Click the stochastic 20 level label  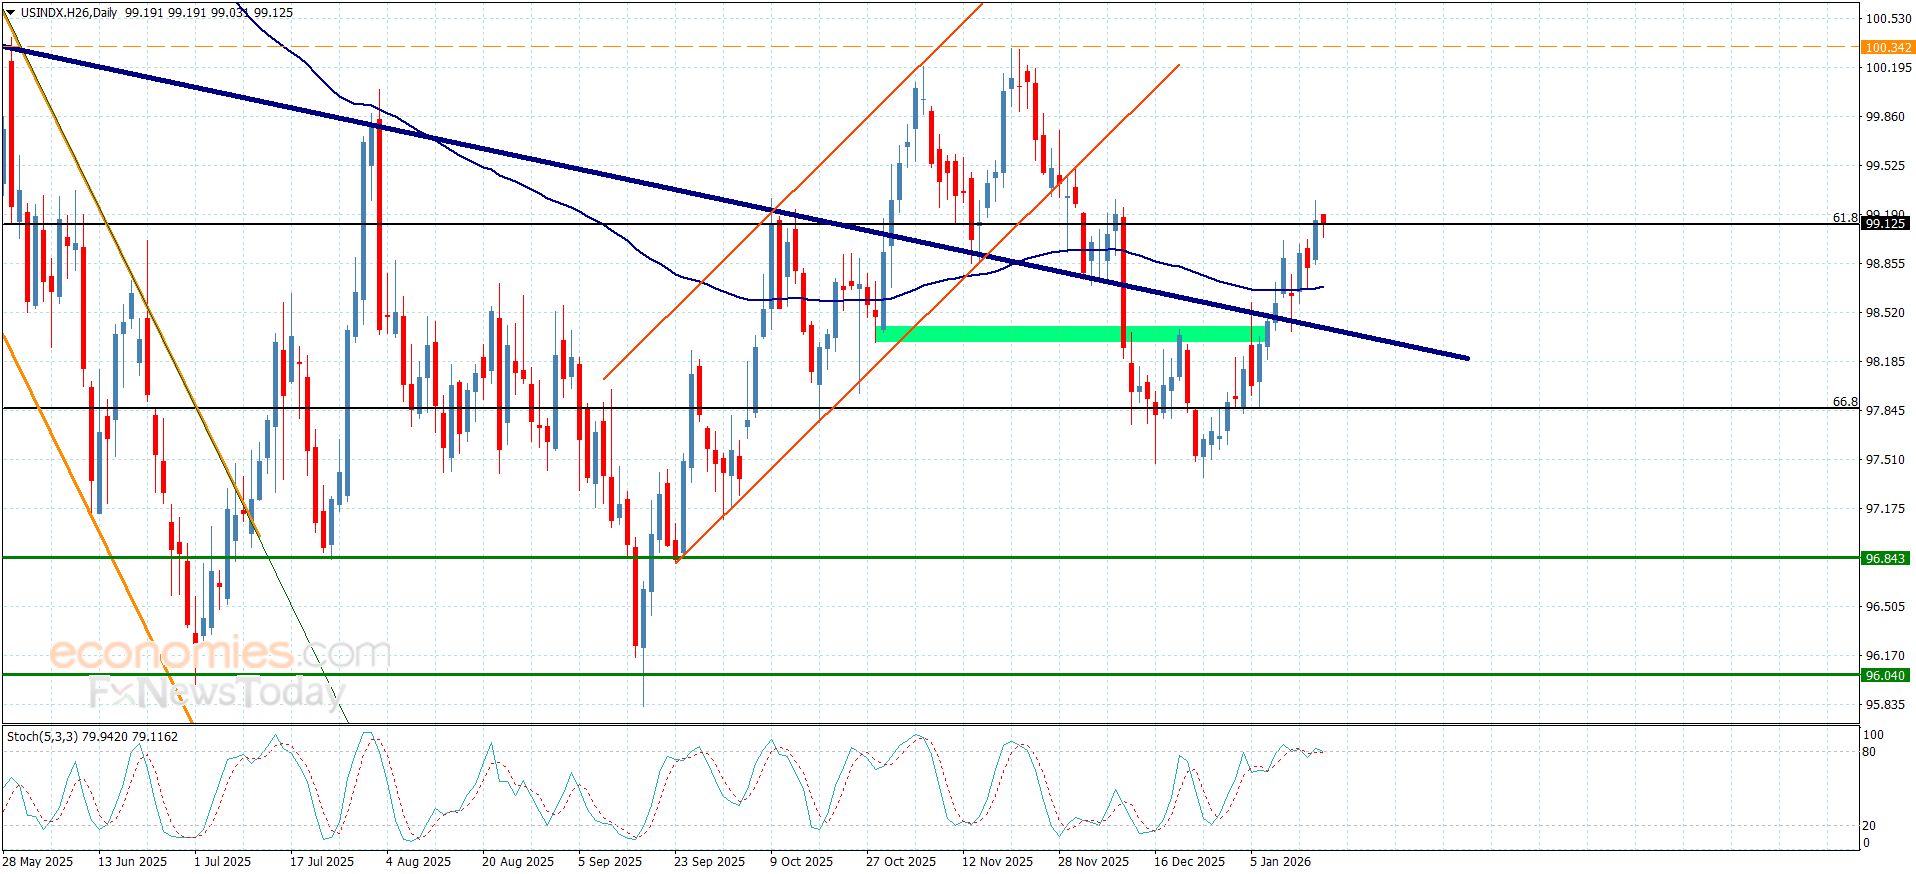point(1869,826)
